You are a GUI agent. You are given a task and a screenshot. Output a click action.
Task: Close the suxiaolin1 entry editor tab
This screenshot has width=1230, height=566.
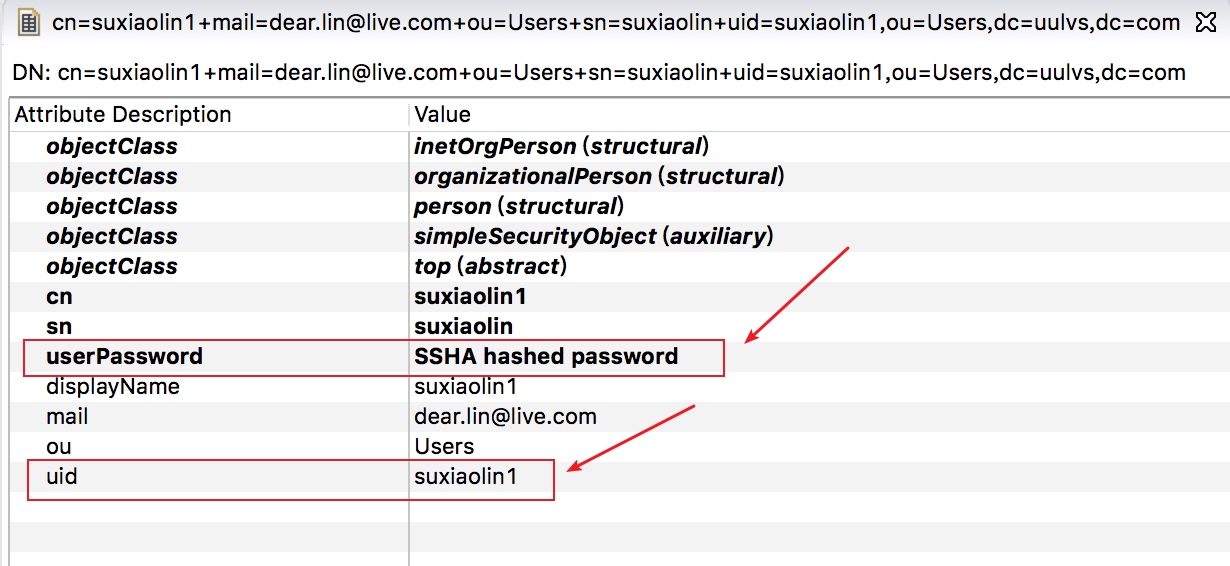click(x=1206, y=22)
